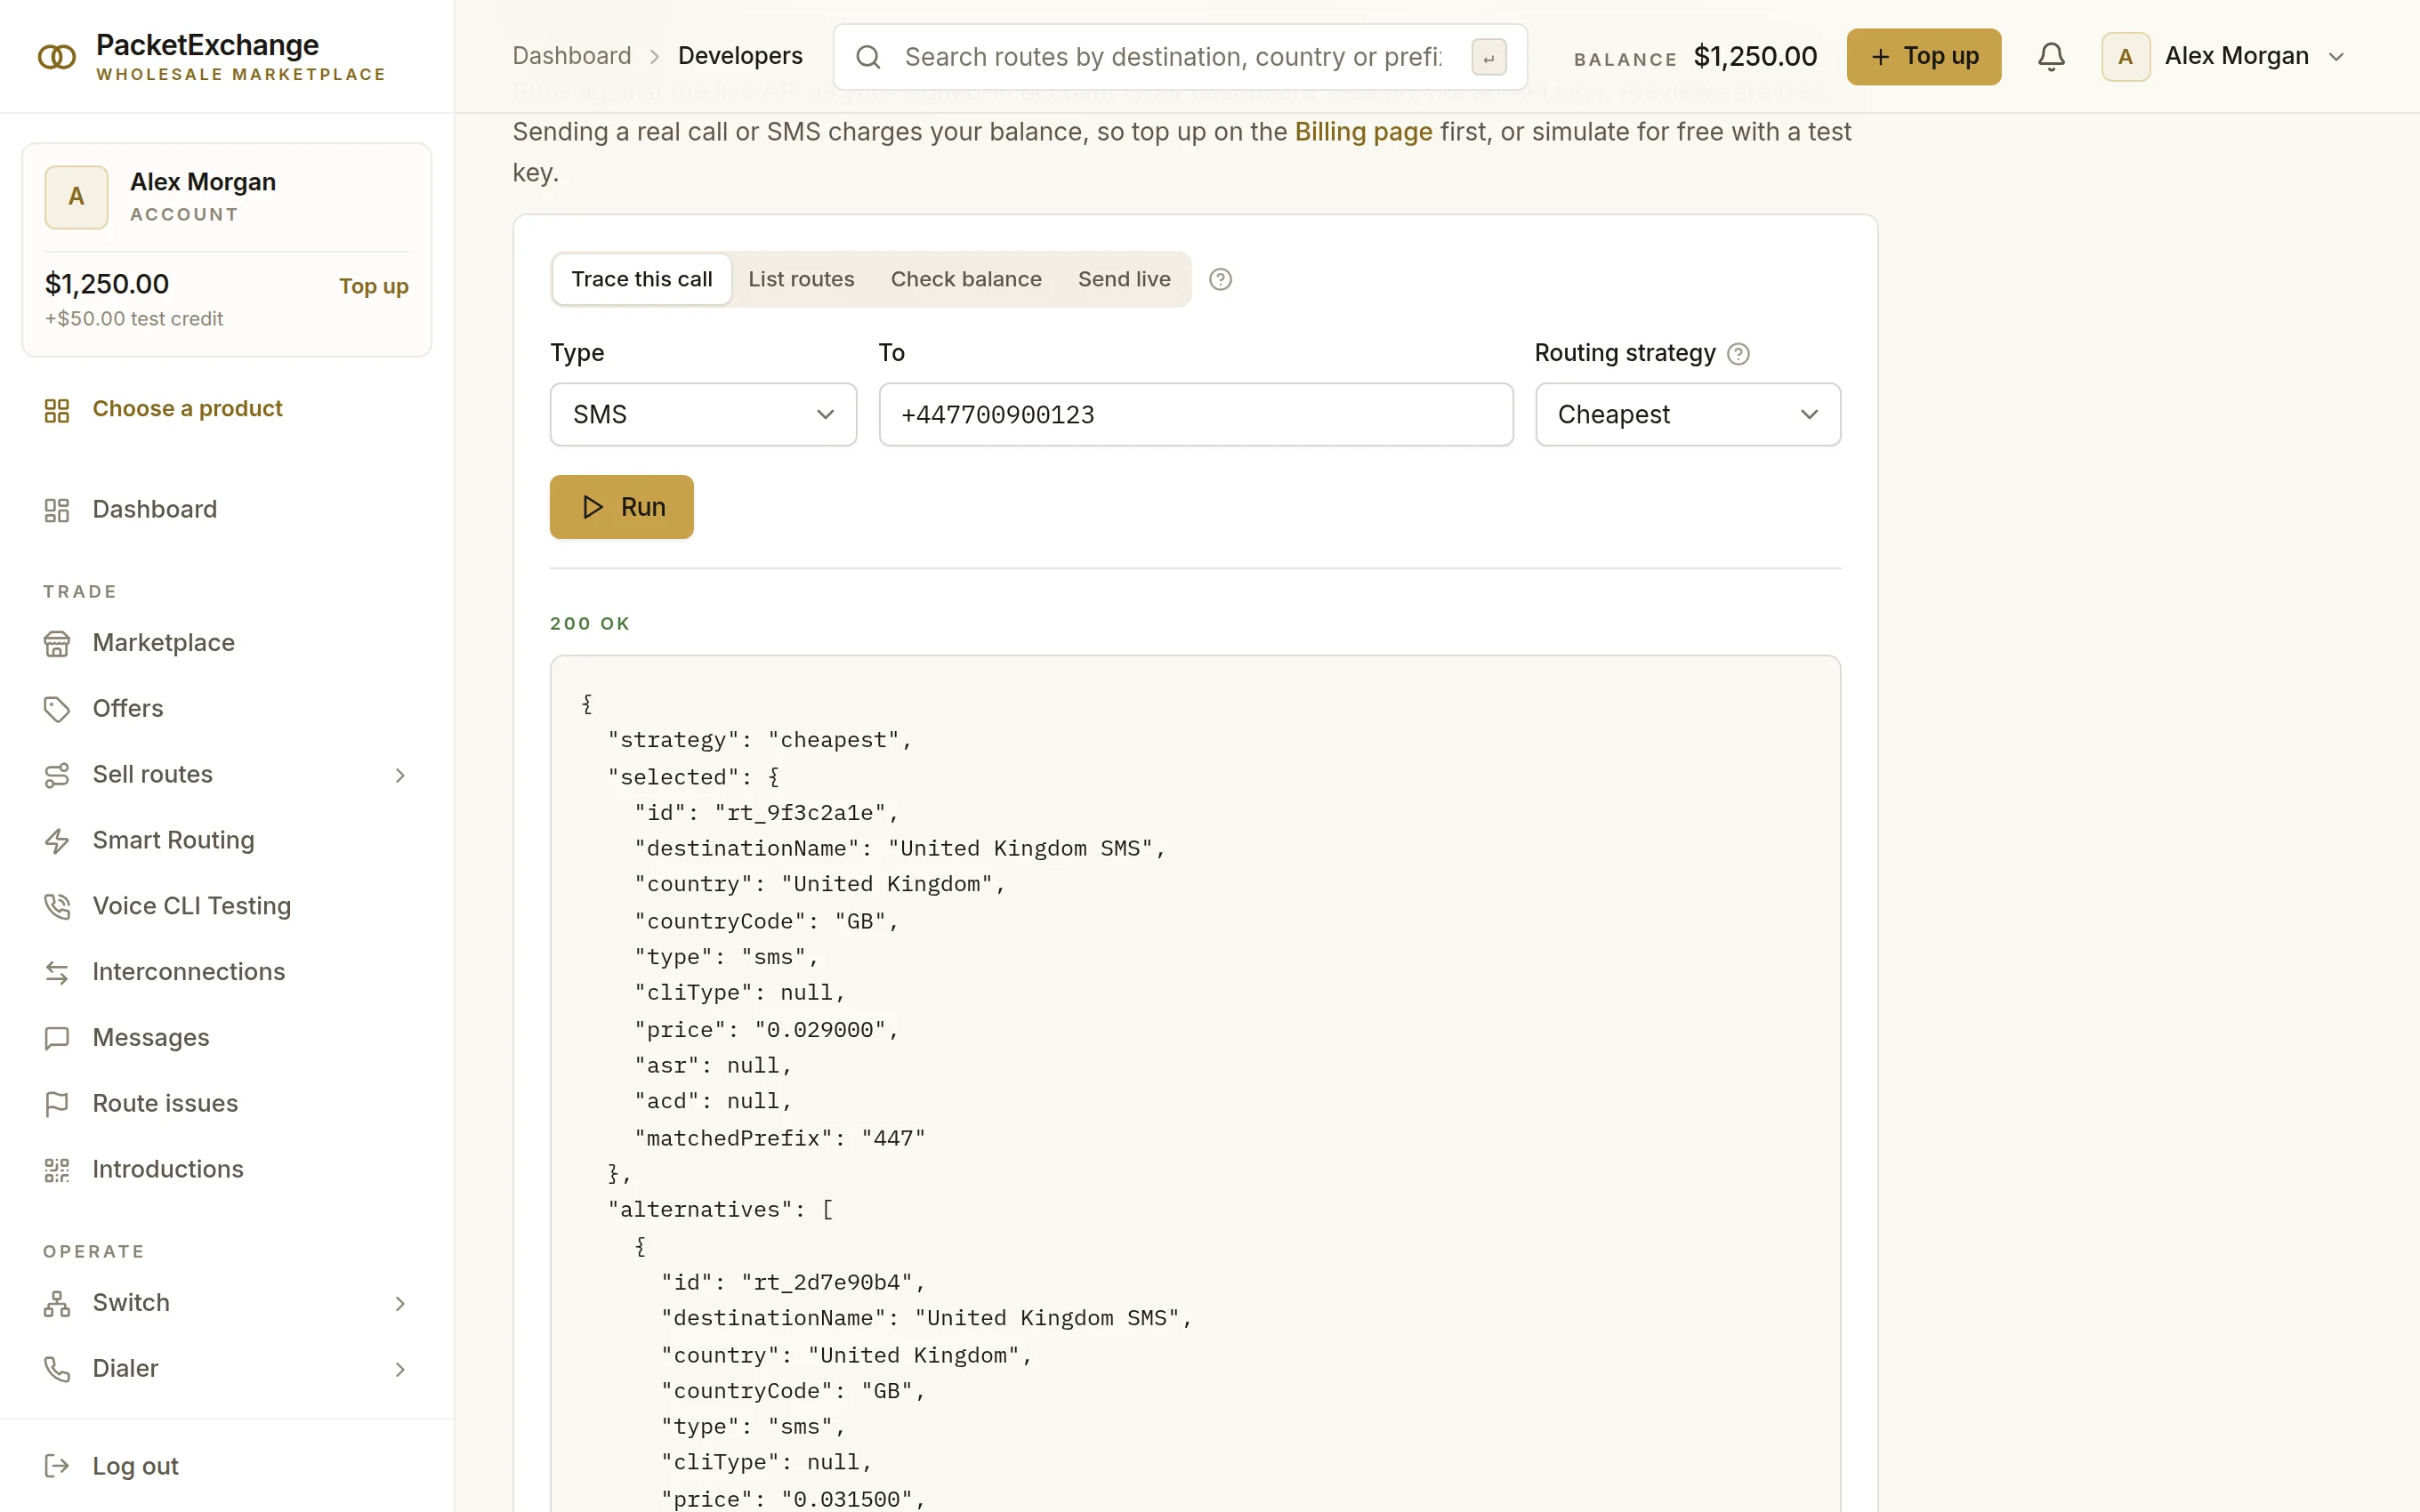Switch to the Send live tab
This screenshot has height=1512, width=2420.
click(x=1124, y=279)
